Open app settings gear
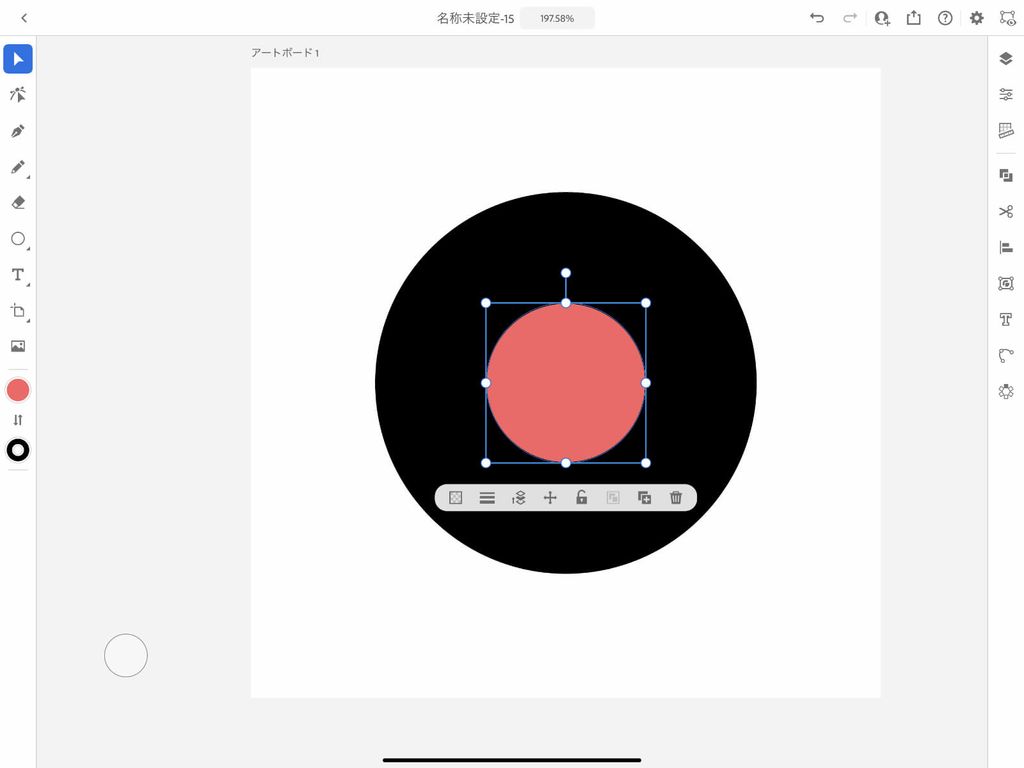Screen dimensions: 1024x768 coord(976,18)
